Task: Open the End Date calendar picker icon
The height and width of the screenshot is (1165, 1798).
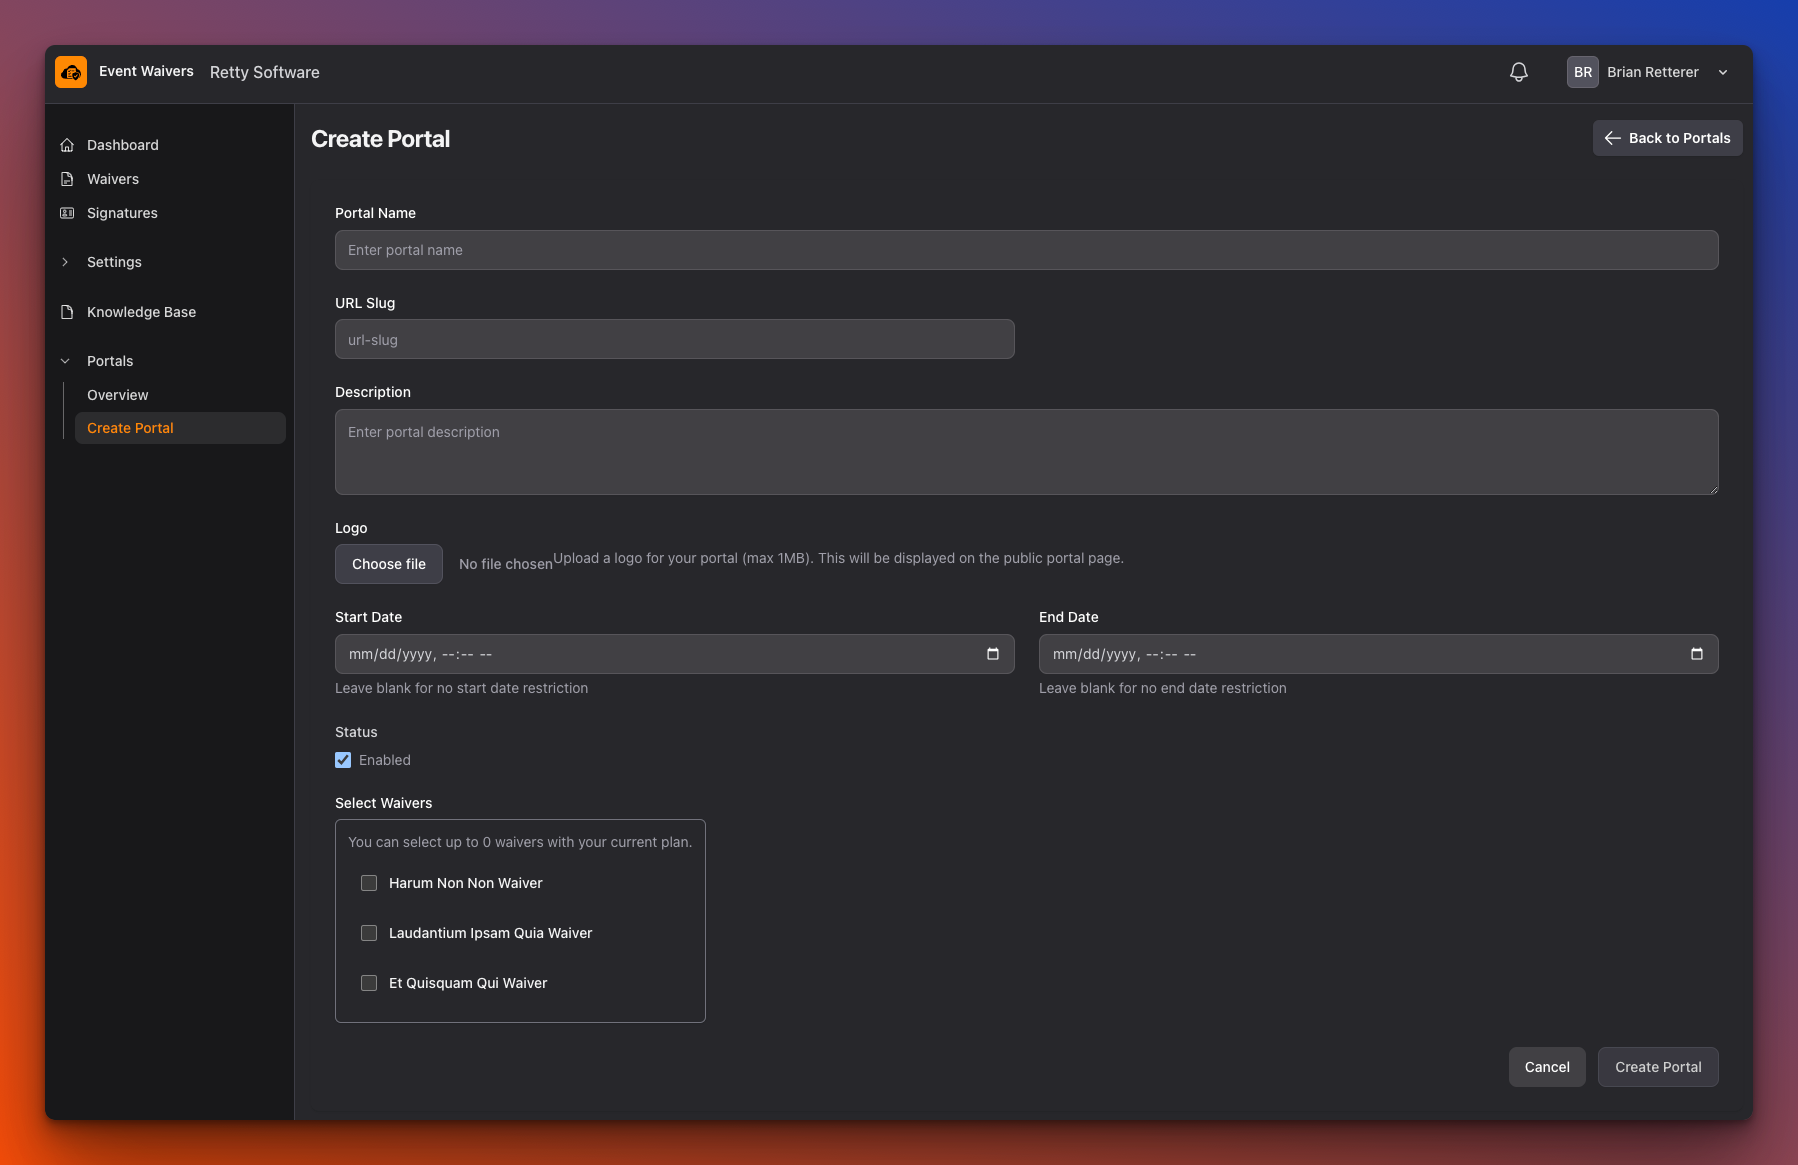Action: [1696, 654]
